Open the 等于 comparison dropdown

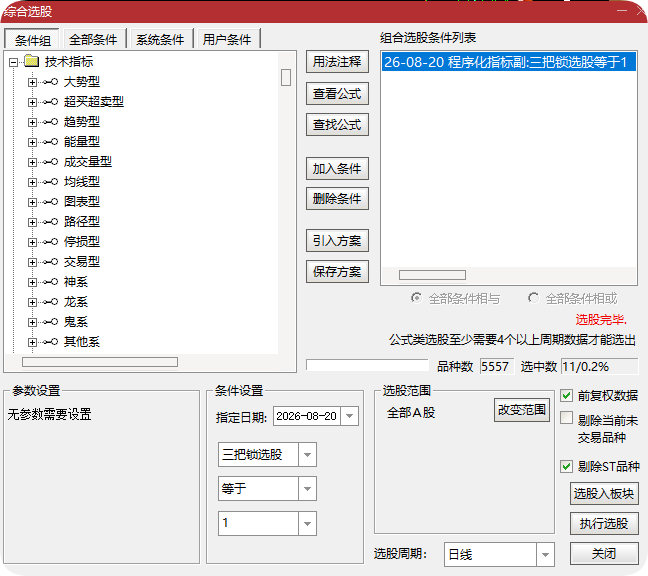pos(307,489)
